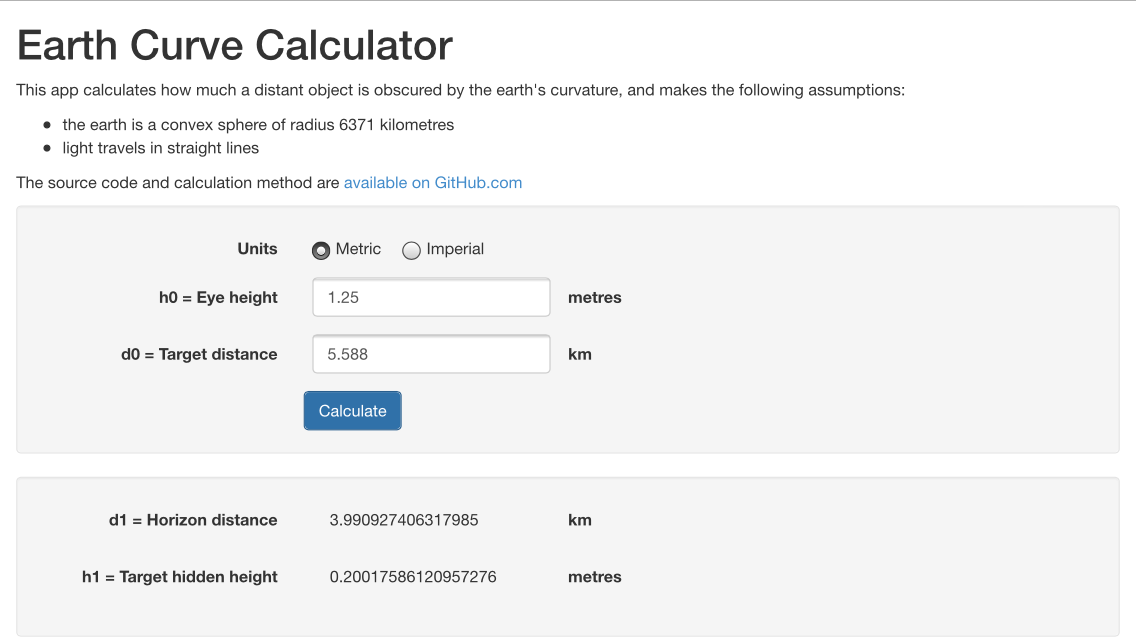Switch units to Imperial
The width and height of the screenshot is (1136, 640).
[x=411, y=251]
